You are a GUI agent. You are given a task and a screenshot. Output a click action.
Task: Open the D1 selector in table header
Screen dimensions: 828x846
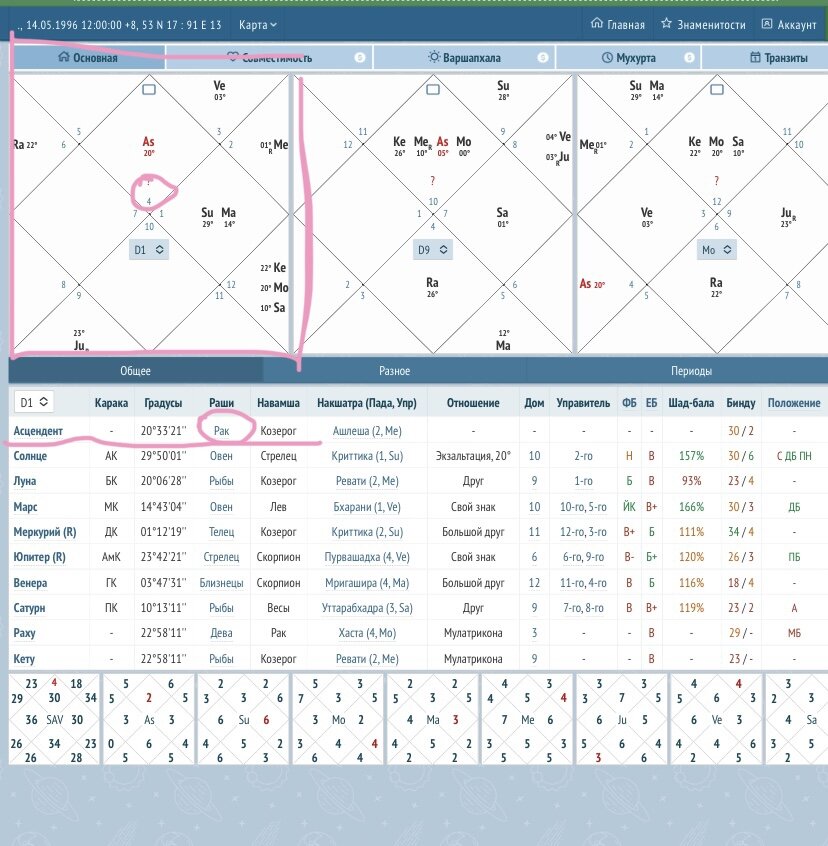pos(33,402)
